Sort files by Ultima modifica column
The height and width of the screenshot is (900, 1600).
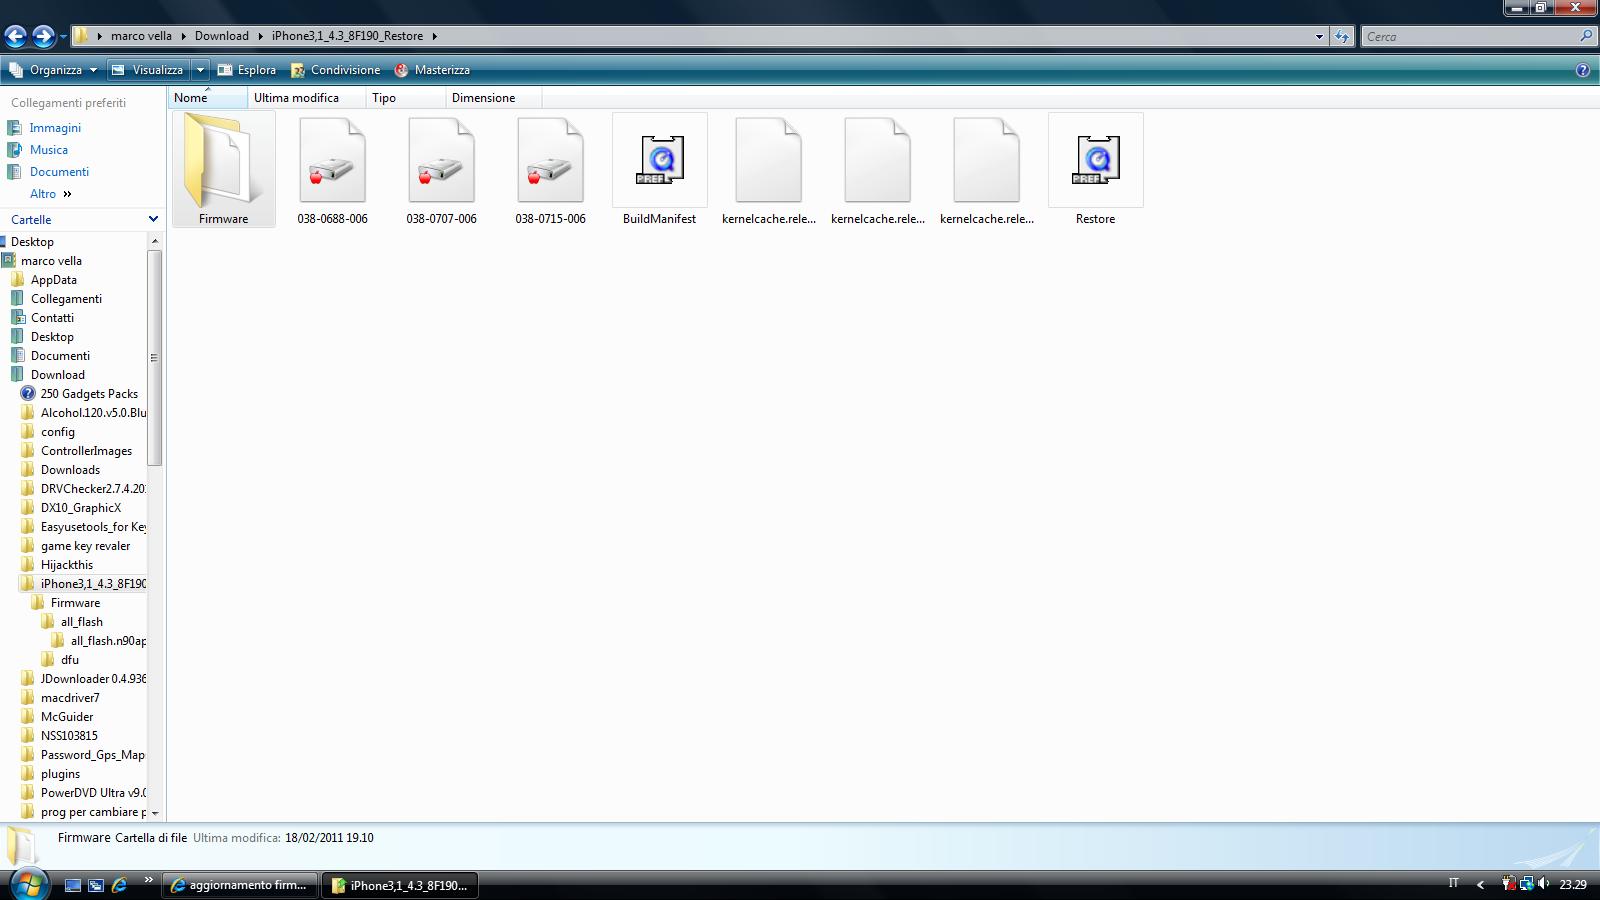tap(296, 98)
